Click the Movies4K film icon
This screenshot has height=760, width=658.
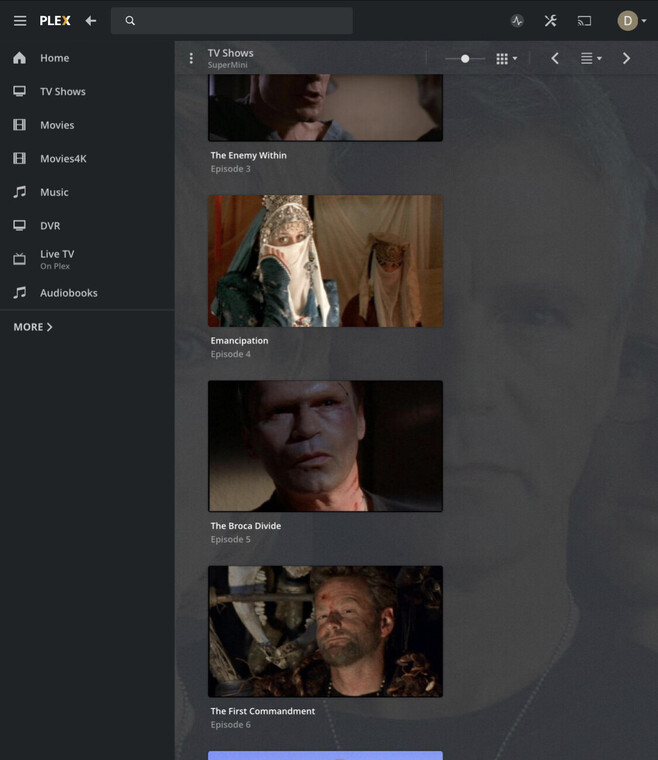[19, 158]
